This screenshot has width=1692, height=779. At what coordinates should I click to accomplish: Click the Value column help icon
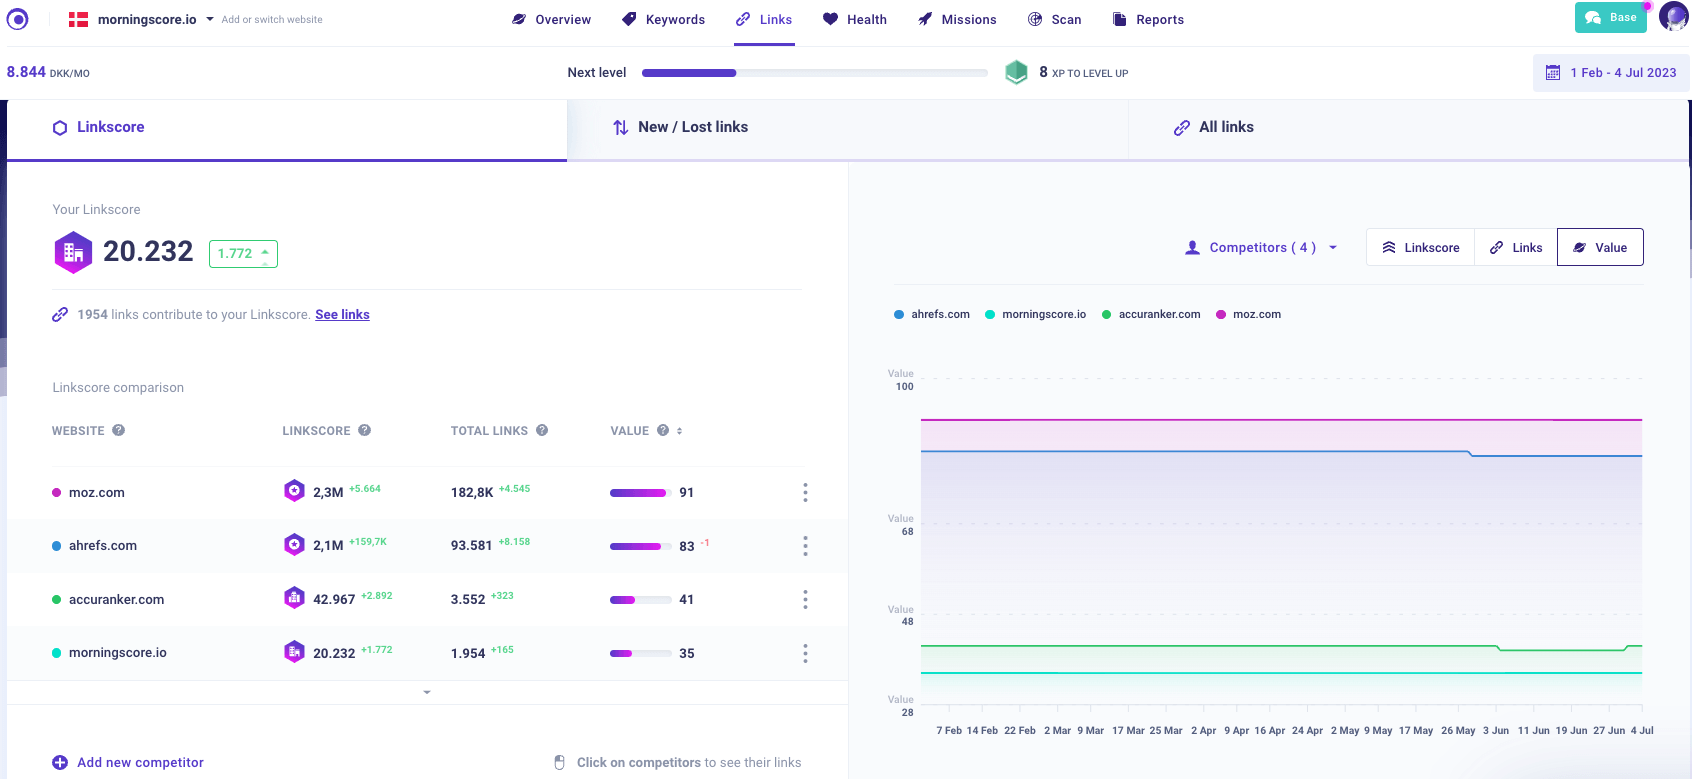[663, 430]
